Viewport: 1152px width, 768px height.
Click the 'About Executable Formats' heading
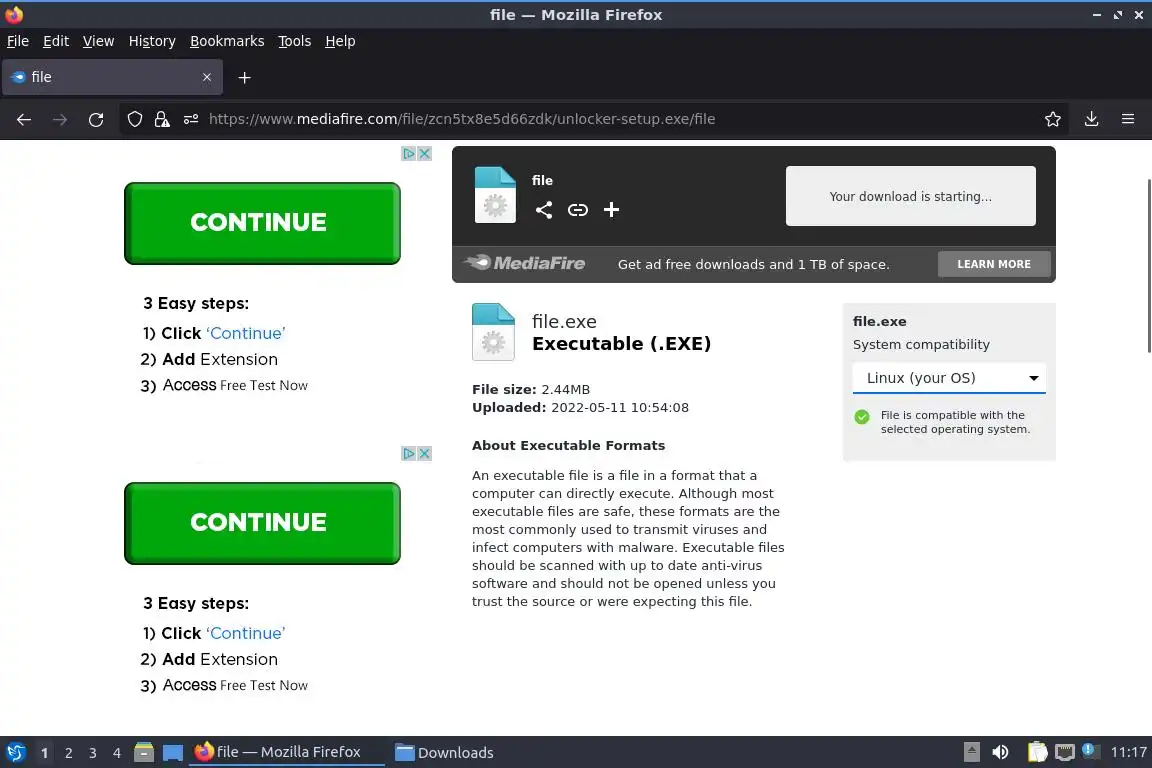coord(568,445)
